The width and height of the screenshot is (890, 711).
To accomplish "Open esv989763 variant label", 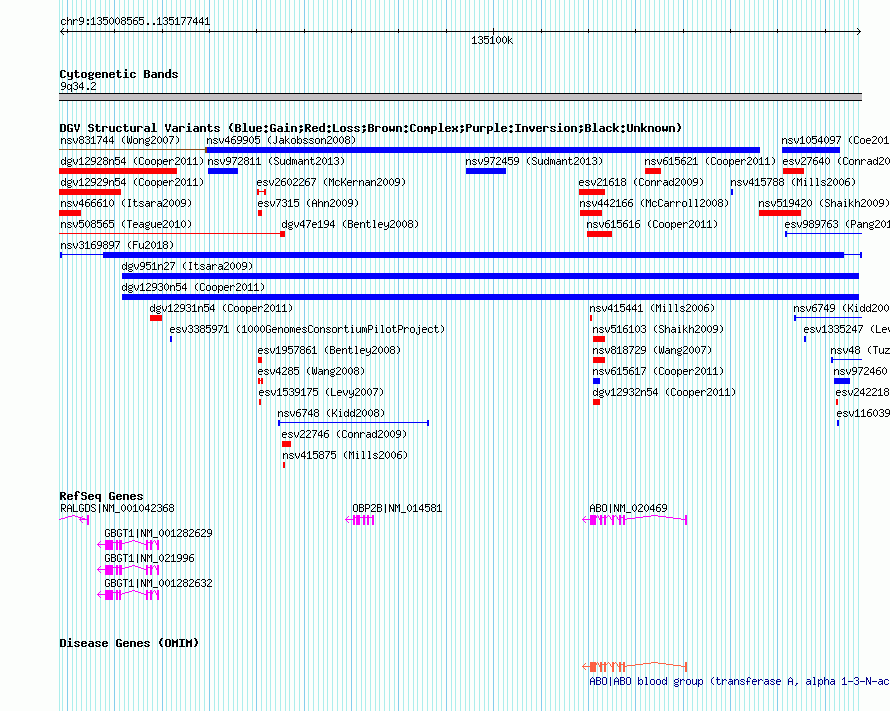I will click(x=837, y=224).
